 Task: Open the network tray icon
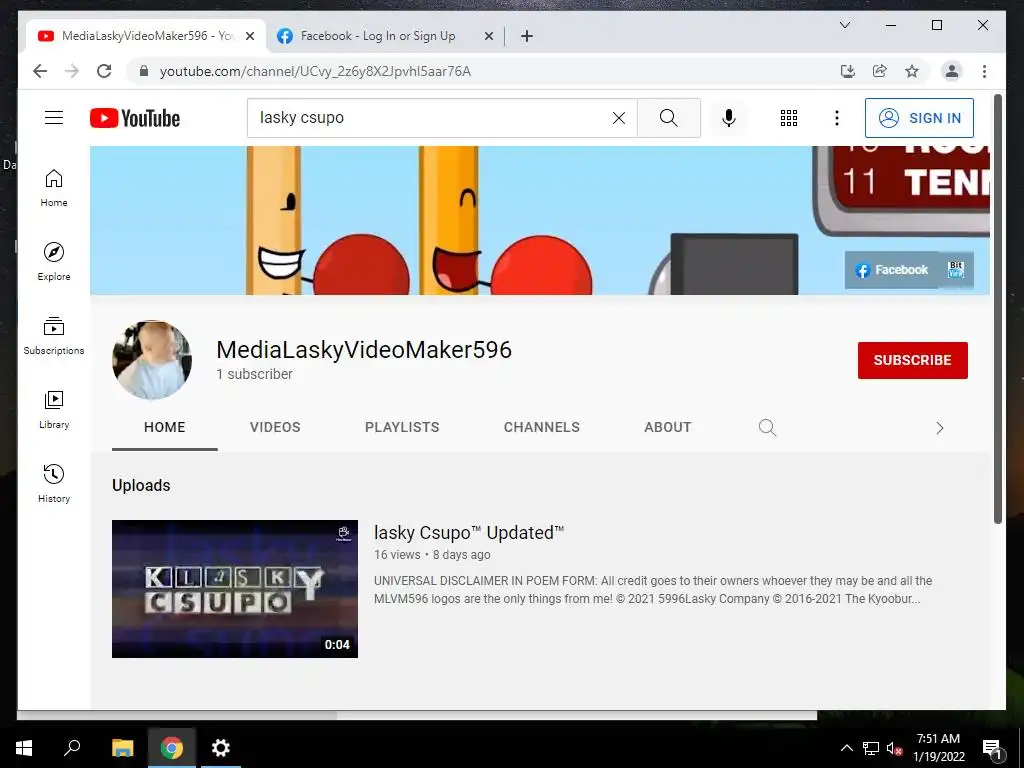pyautogui.click(x=871, y=748)
